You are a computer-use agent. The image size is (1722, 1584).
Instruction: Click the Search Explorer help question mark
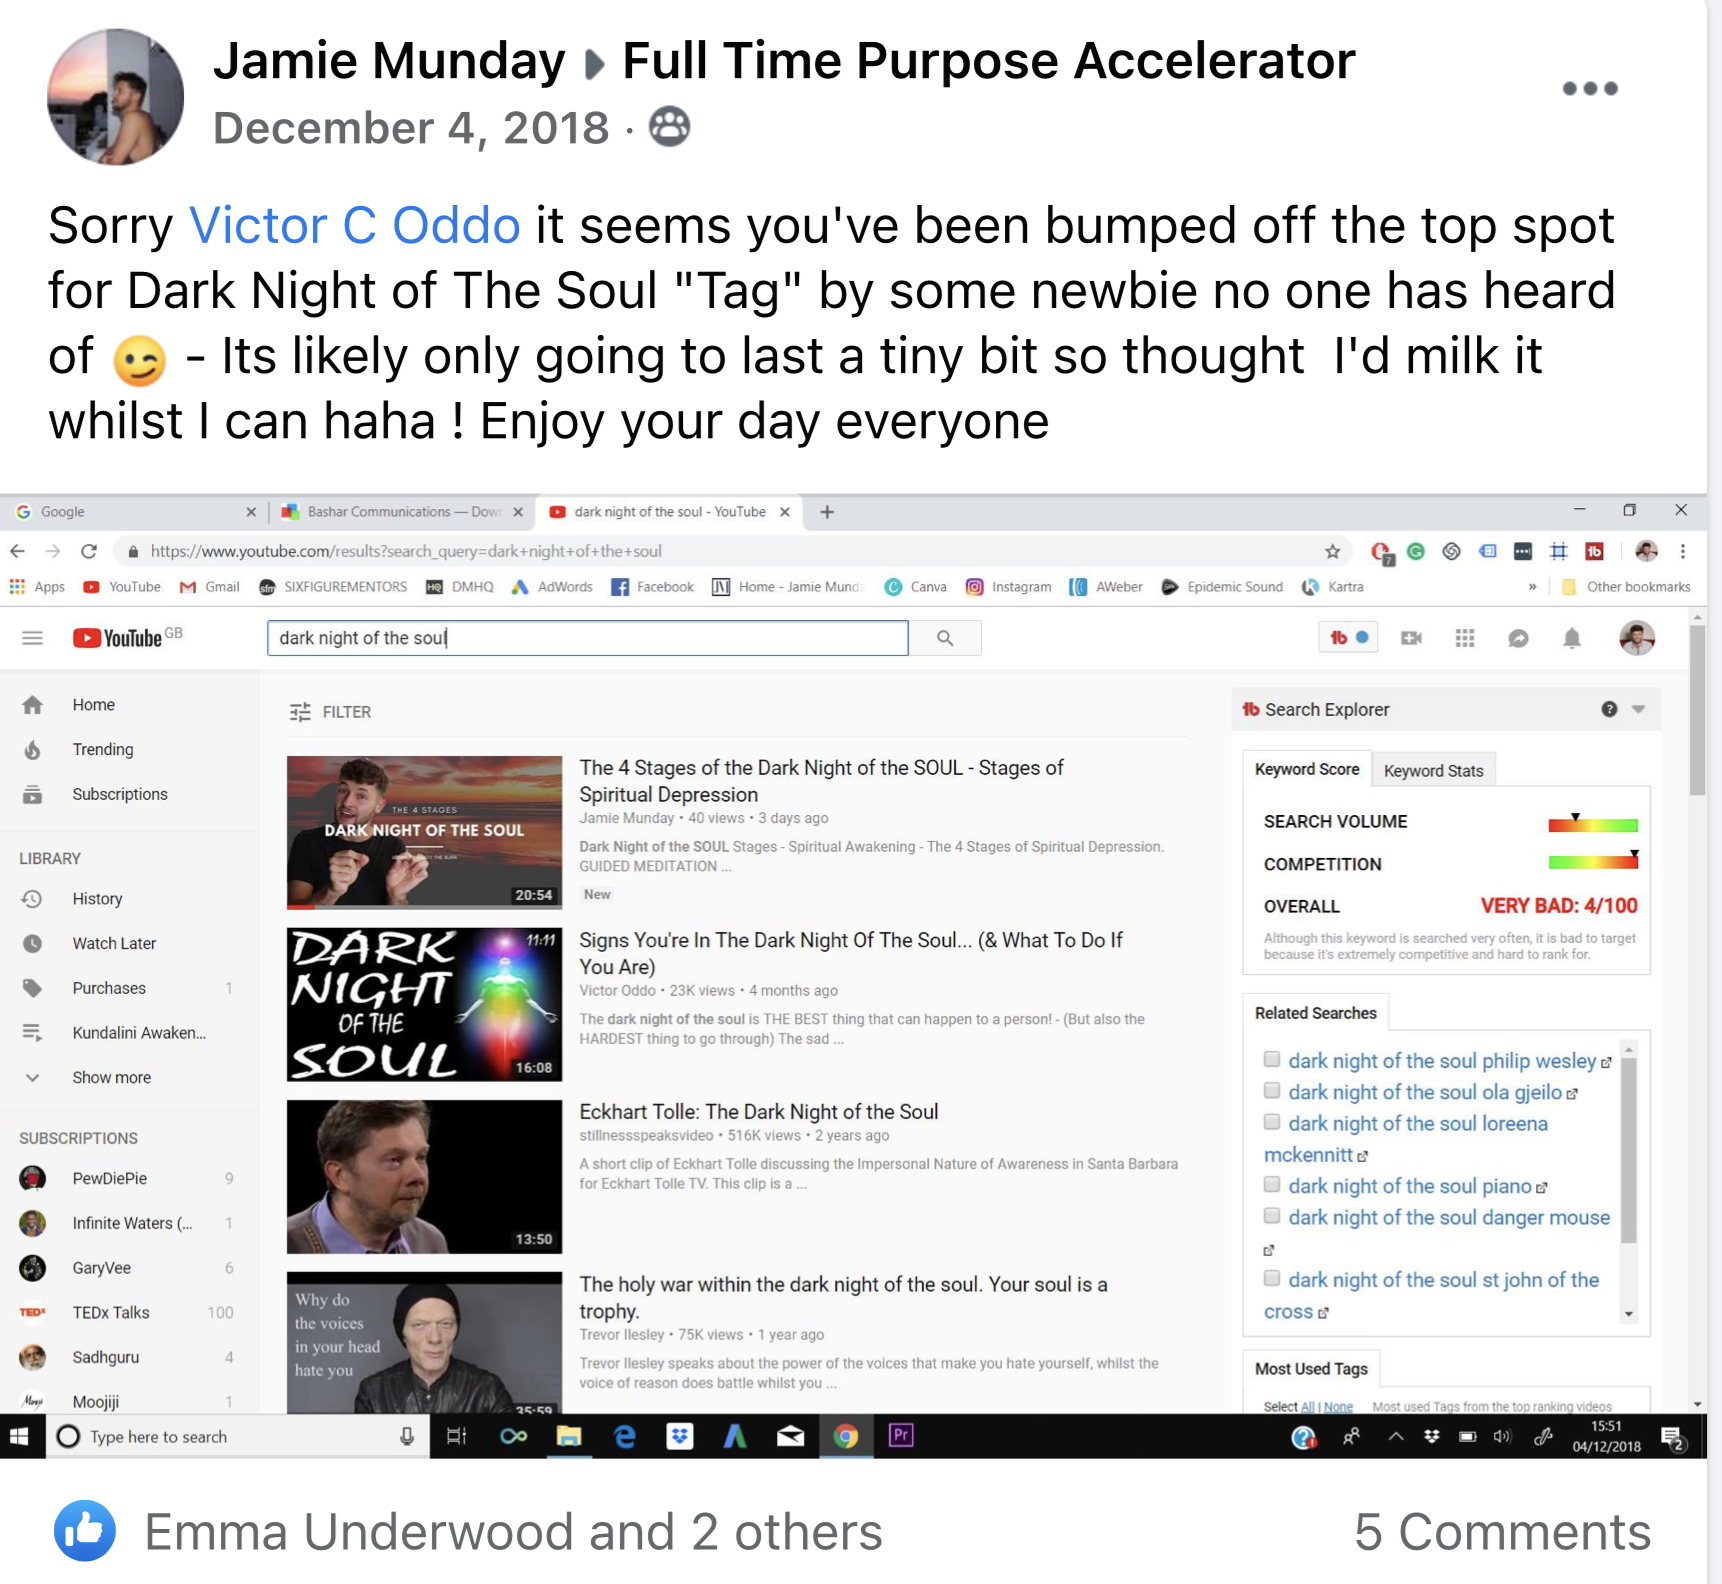[x=1609, y=709]
